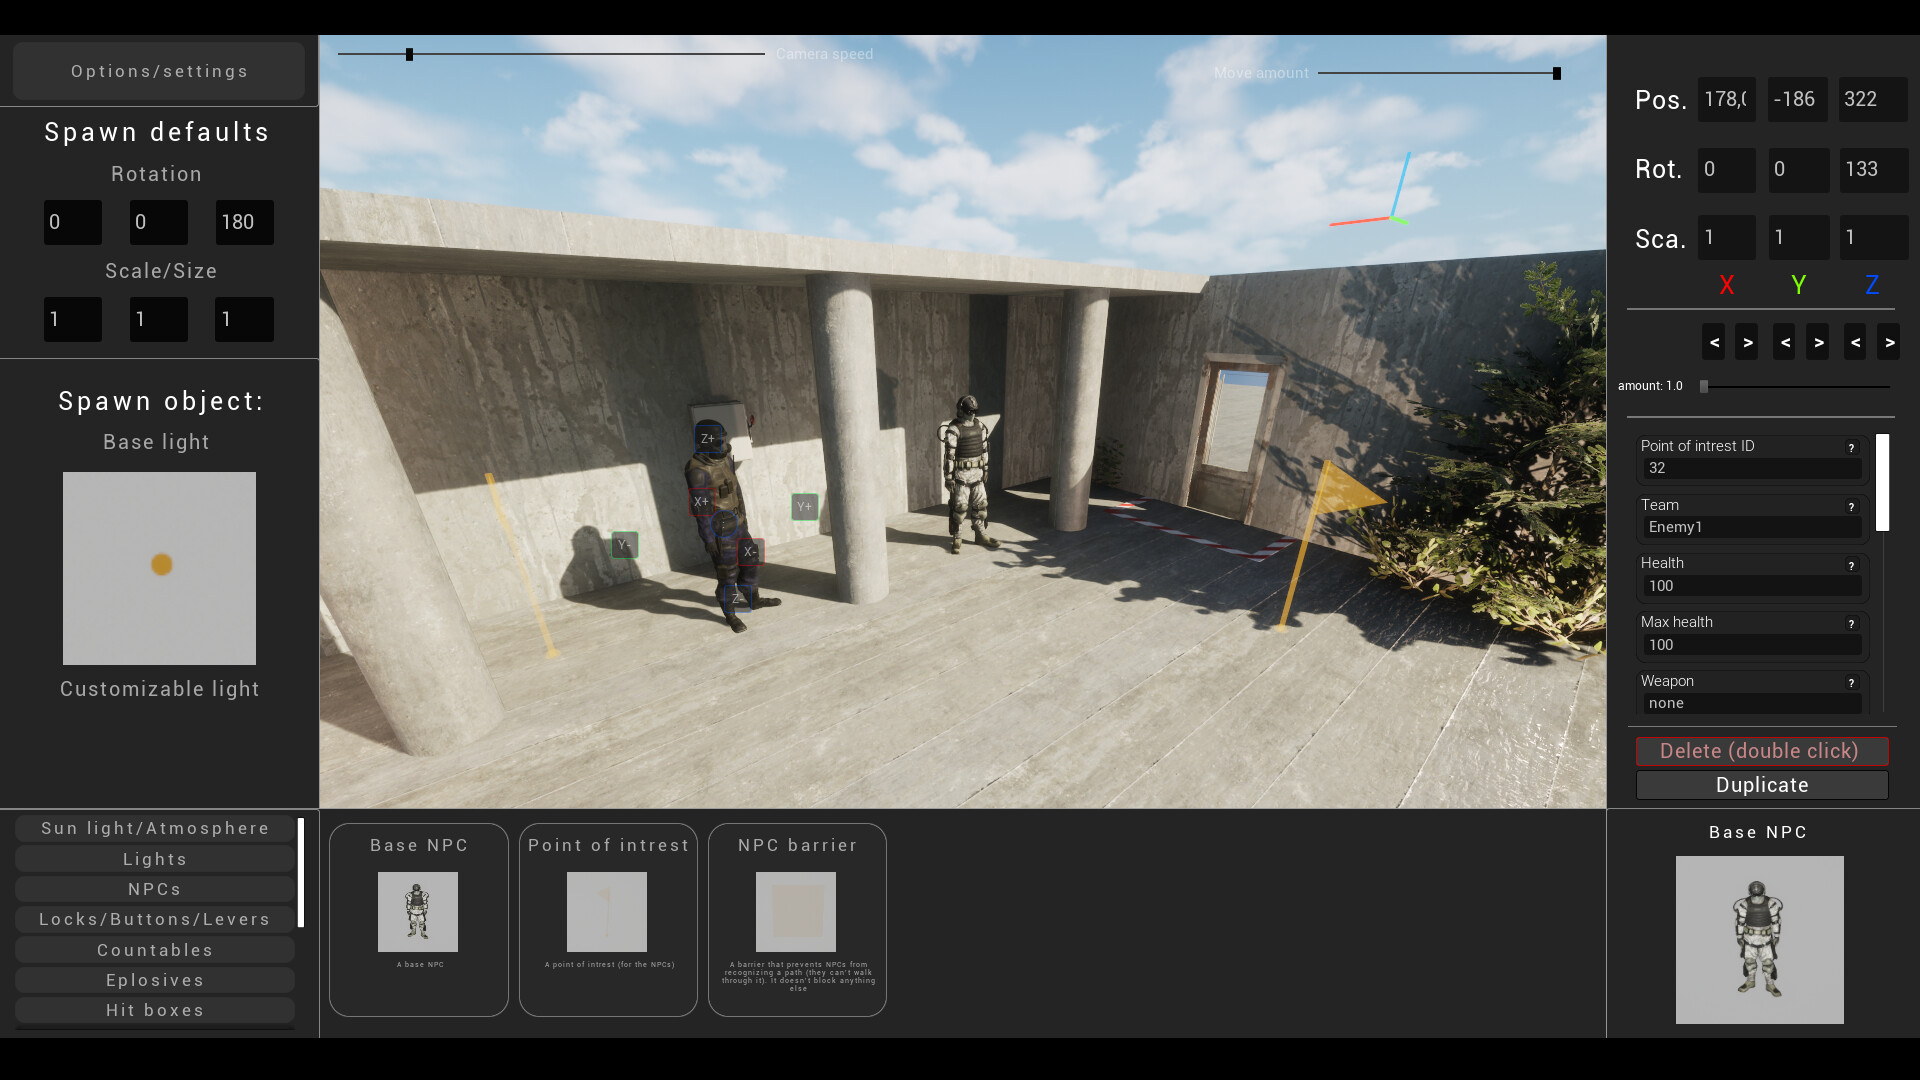Screen dimensions: 1920x1080
Task: Show help for Weapon field
Action: tap(1851, 683)
